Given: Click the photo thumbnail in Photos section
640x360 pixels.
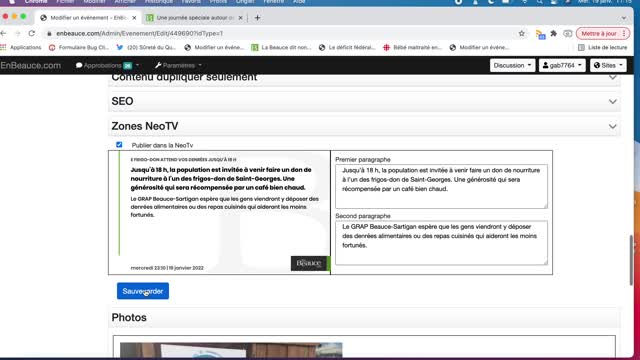Looking at the screenshot, I should point(231,351).
